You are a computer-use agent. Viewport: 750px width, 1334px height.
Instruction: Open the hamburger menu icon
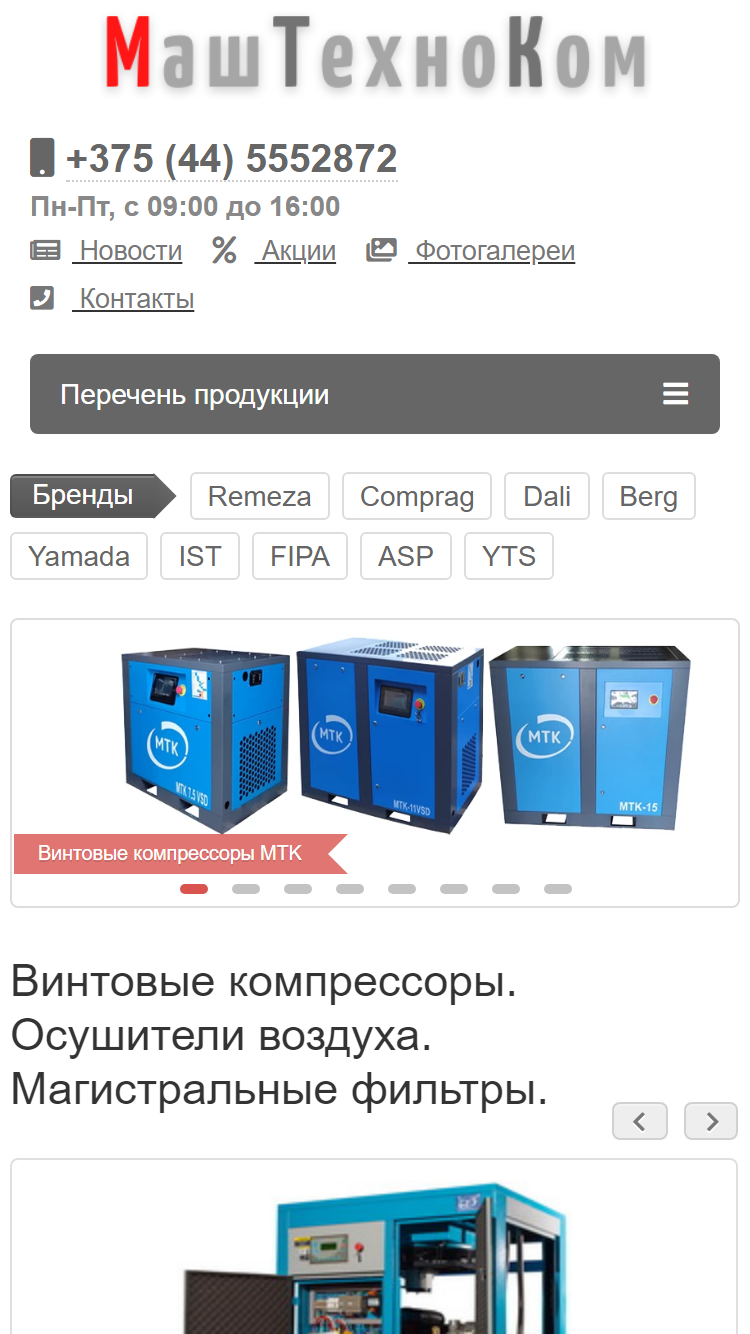coord(676,394)
